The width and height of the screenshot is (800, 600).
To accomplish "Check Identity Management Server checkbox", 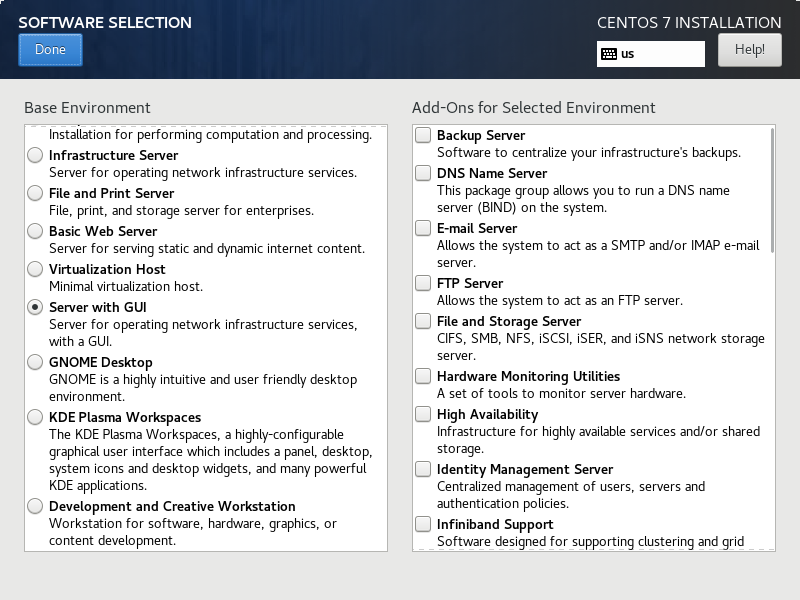I will click(423, 469).
